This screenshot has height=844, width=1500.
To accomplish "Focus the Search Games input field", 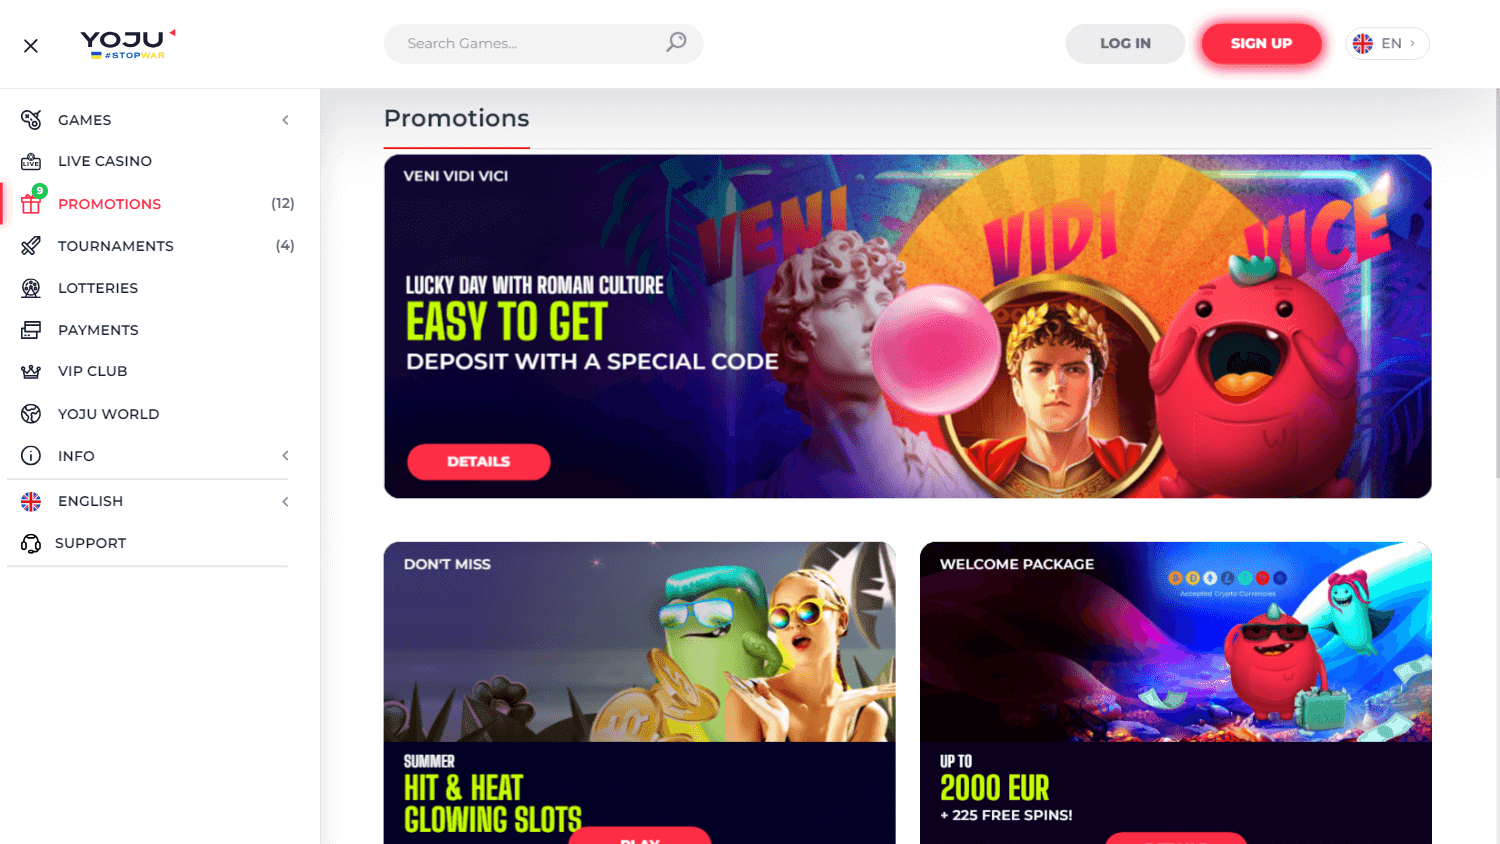I will tap(530, 43).
